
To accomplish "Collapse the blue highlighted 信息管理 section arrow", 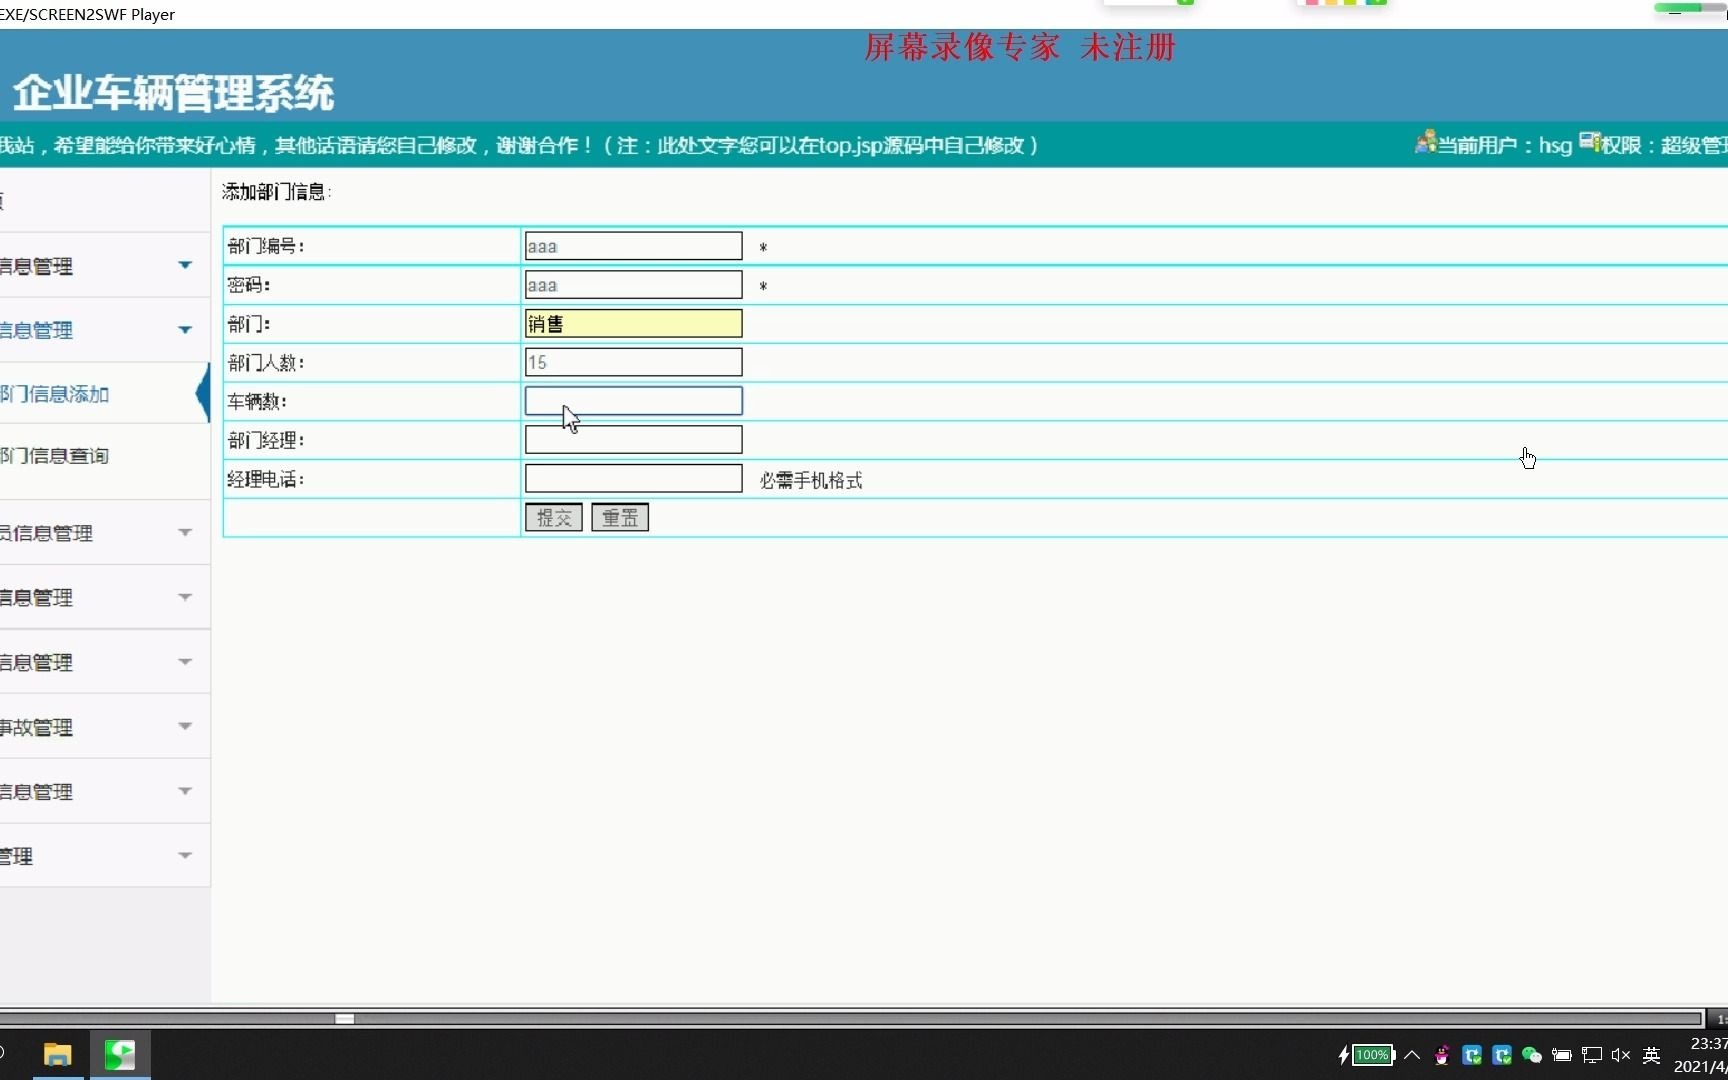I will (x=185, y=329).
